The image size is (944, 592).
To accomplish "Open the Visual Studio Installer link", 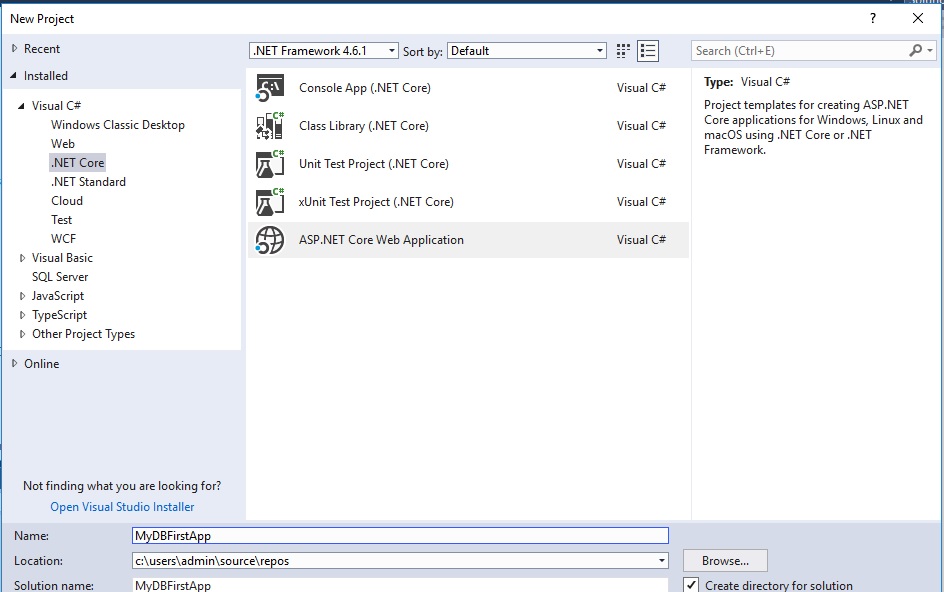I will pyautogui.click(x=122, y=506).
